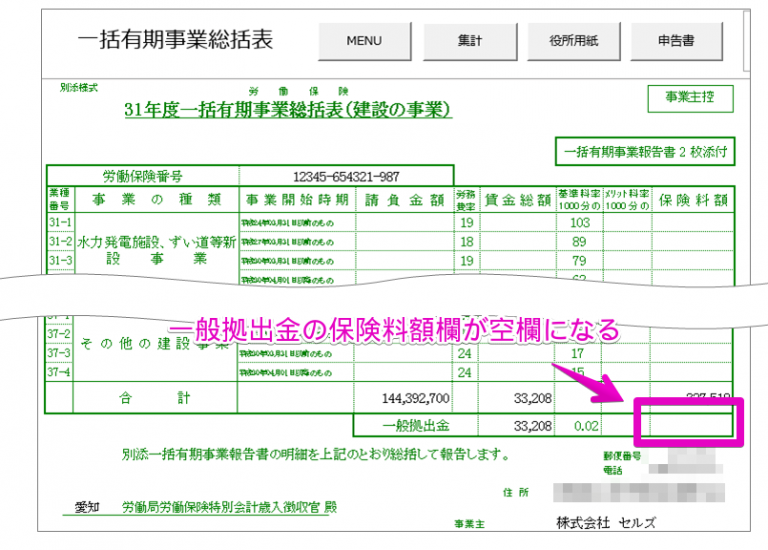Screen dimensions: 768x550
Task: Click the 一括有期事業総括表 window heading
Action: [175, 40]
